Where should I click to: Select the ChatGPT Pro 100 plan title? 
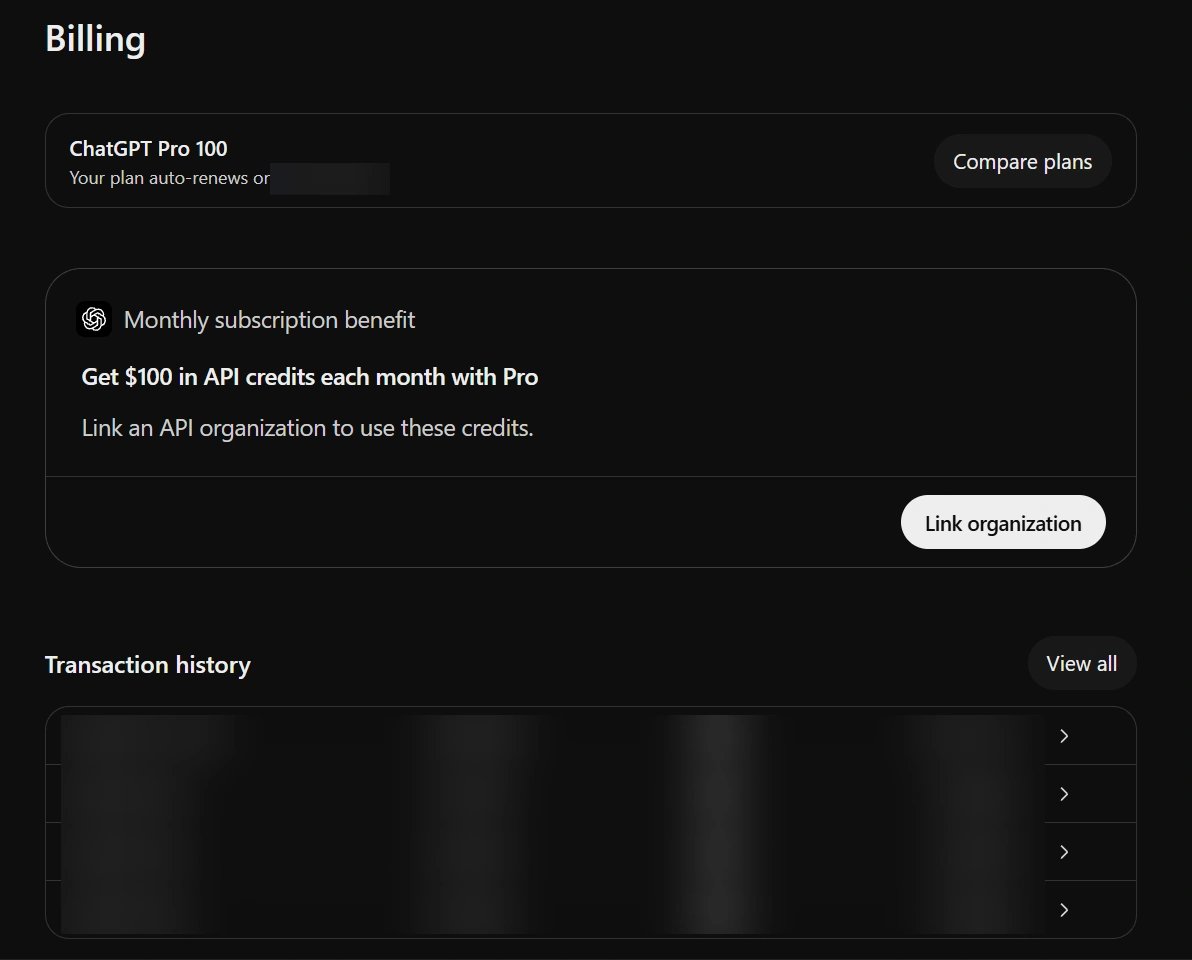[148, 148]
